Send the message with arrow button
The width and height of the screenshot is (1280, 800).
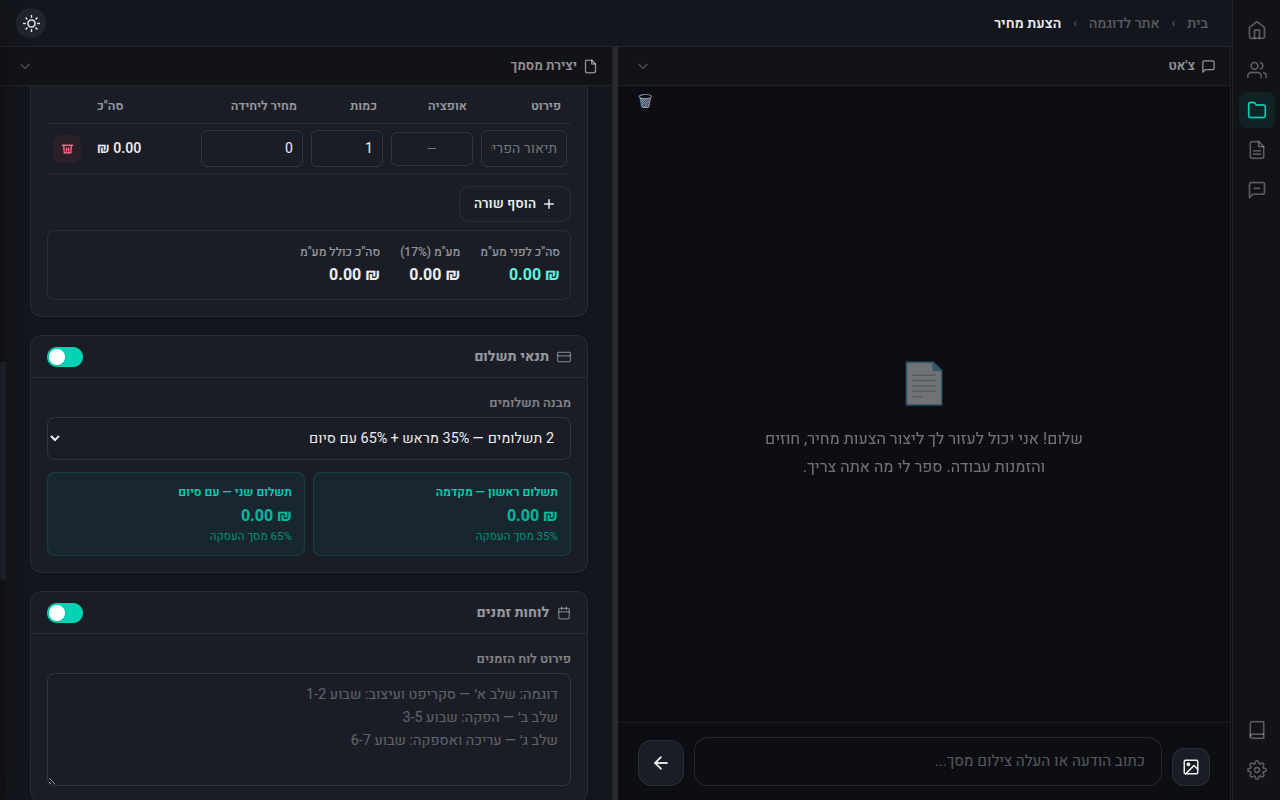tap(661, 763)
